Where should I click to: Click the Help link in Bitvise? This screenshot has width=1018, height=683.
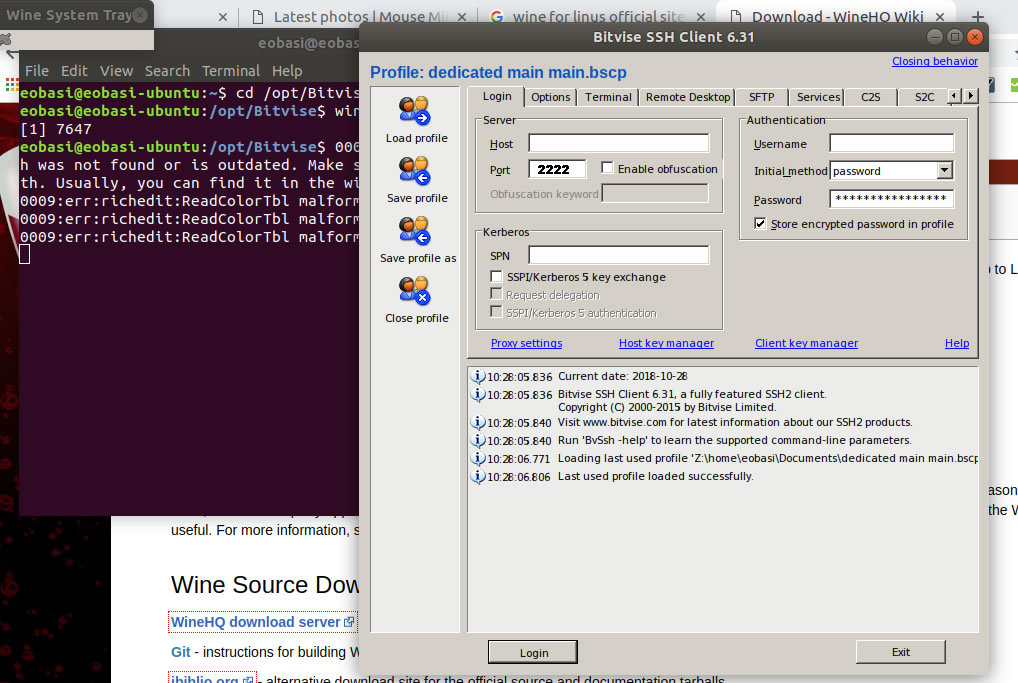956,343
